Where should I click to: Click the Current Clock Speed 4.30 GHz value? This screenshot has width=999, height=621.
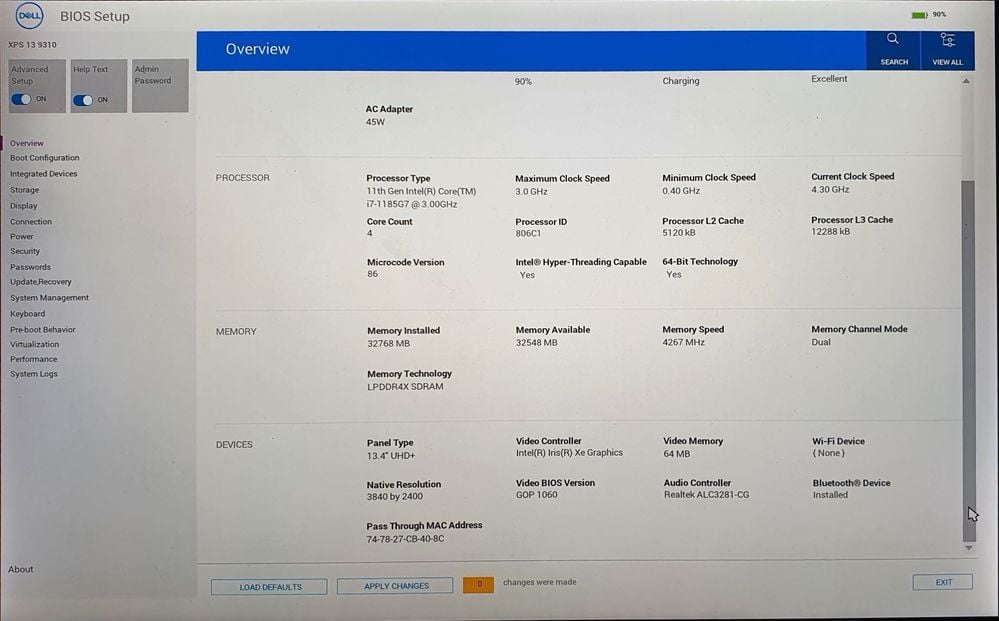click(830, 190)
